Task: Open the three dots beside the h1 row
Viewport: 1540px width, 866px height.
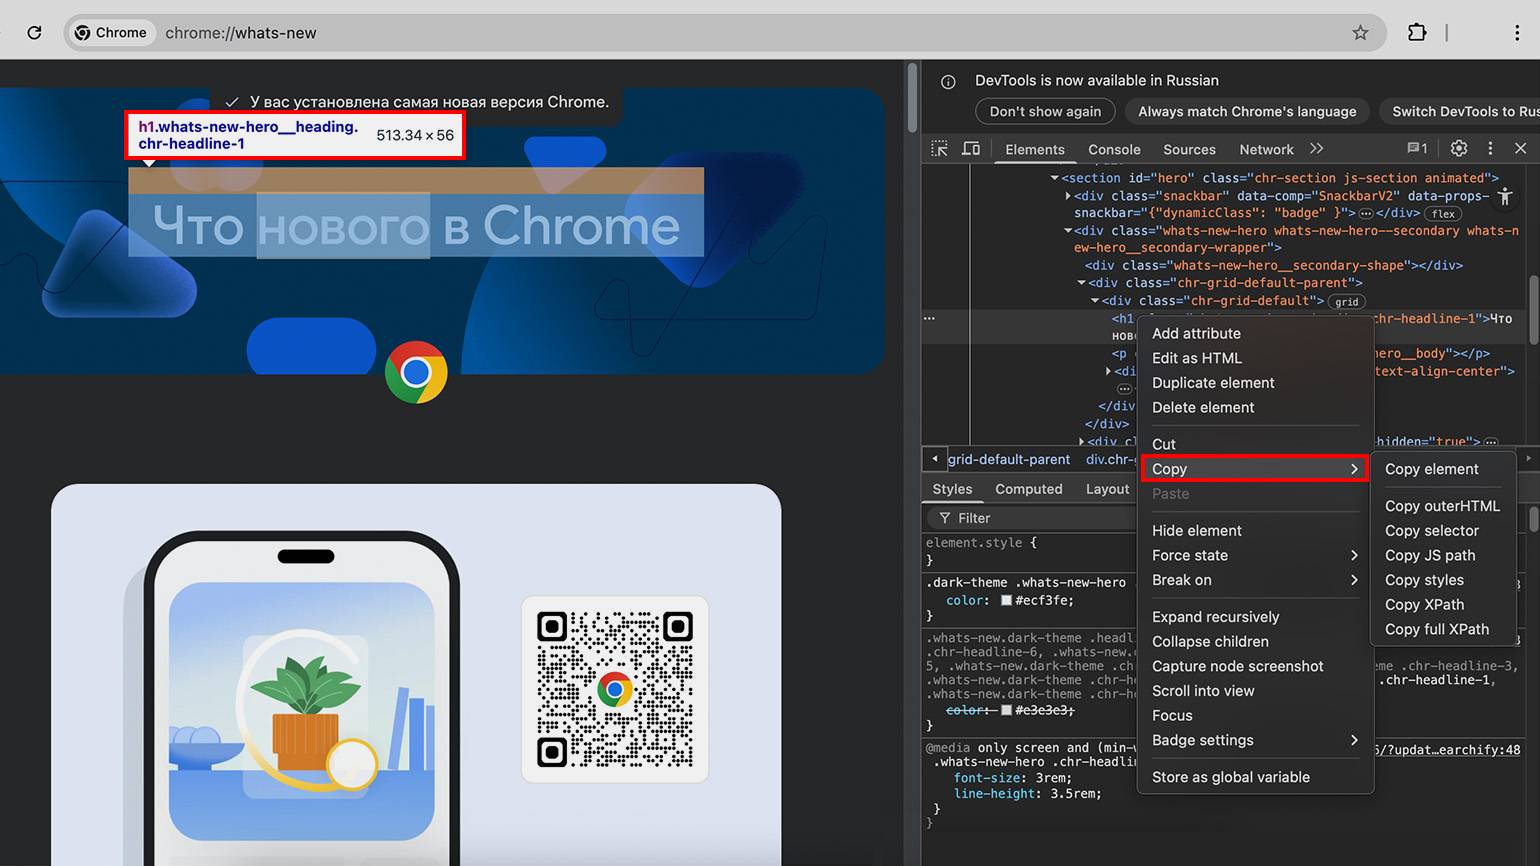Action: pyautogui.click(x=929, y=318)
